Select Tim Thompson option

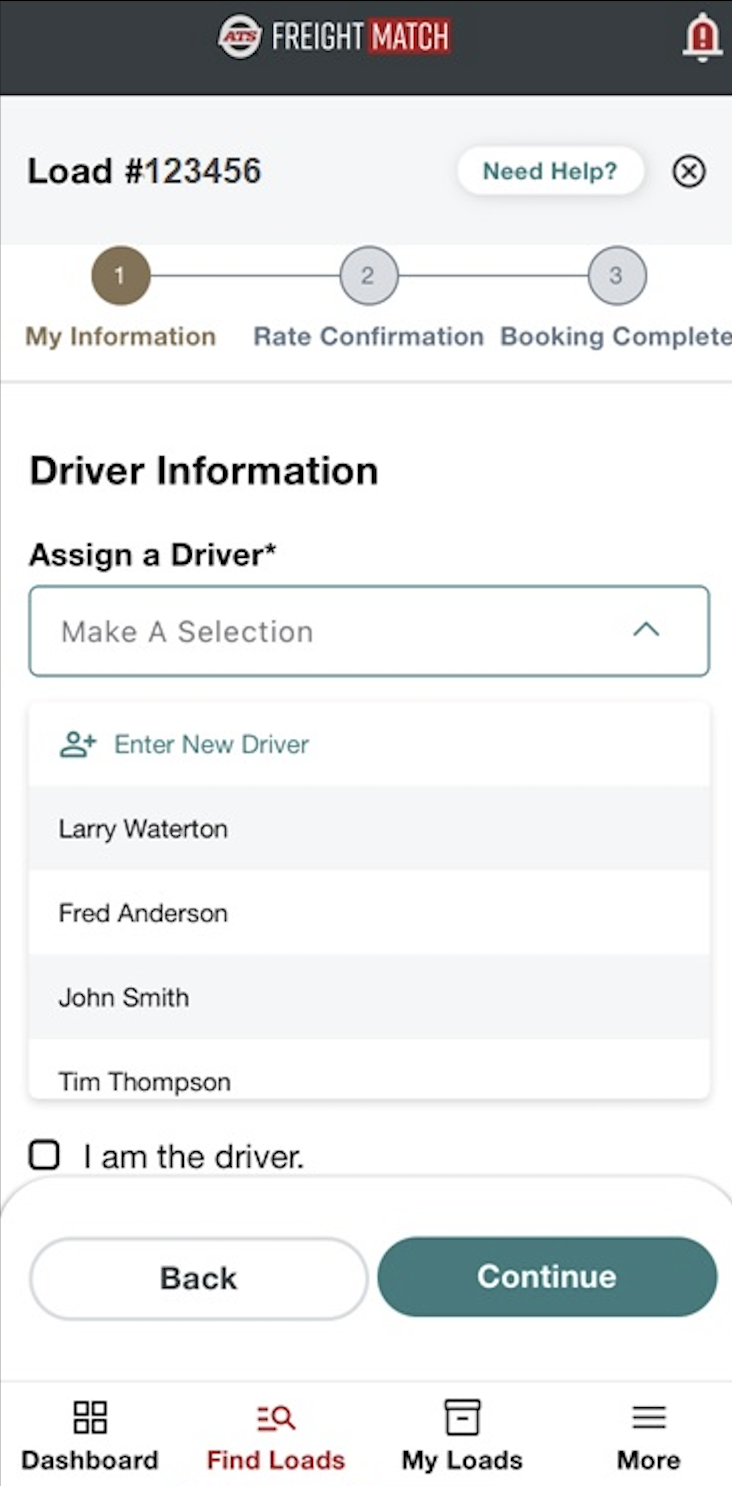tap(145, 1080)
